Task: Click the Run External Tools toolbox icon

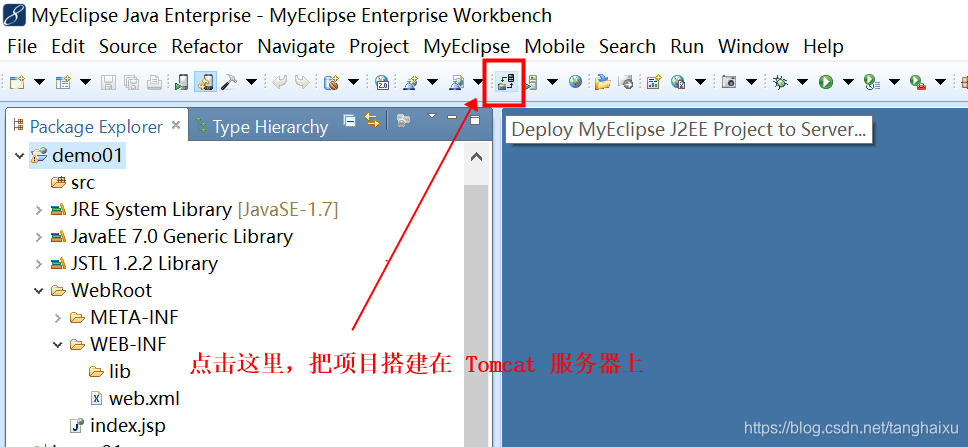Action: pos(917,82)
